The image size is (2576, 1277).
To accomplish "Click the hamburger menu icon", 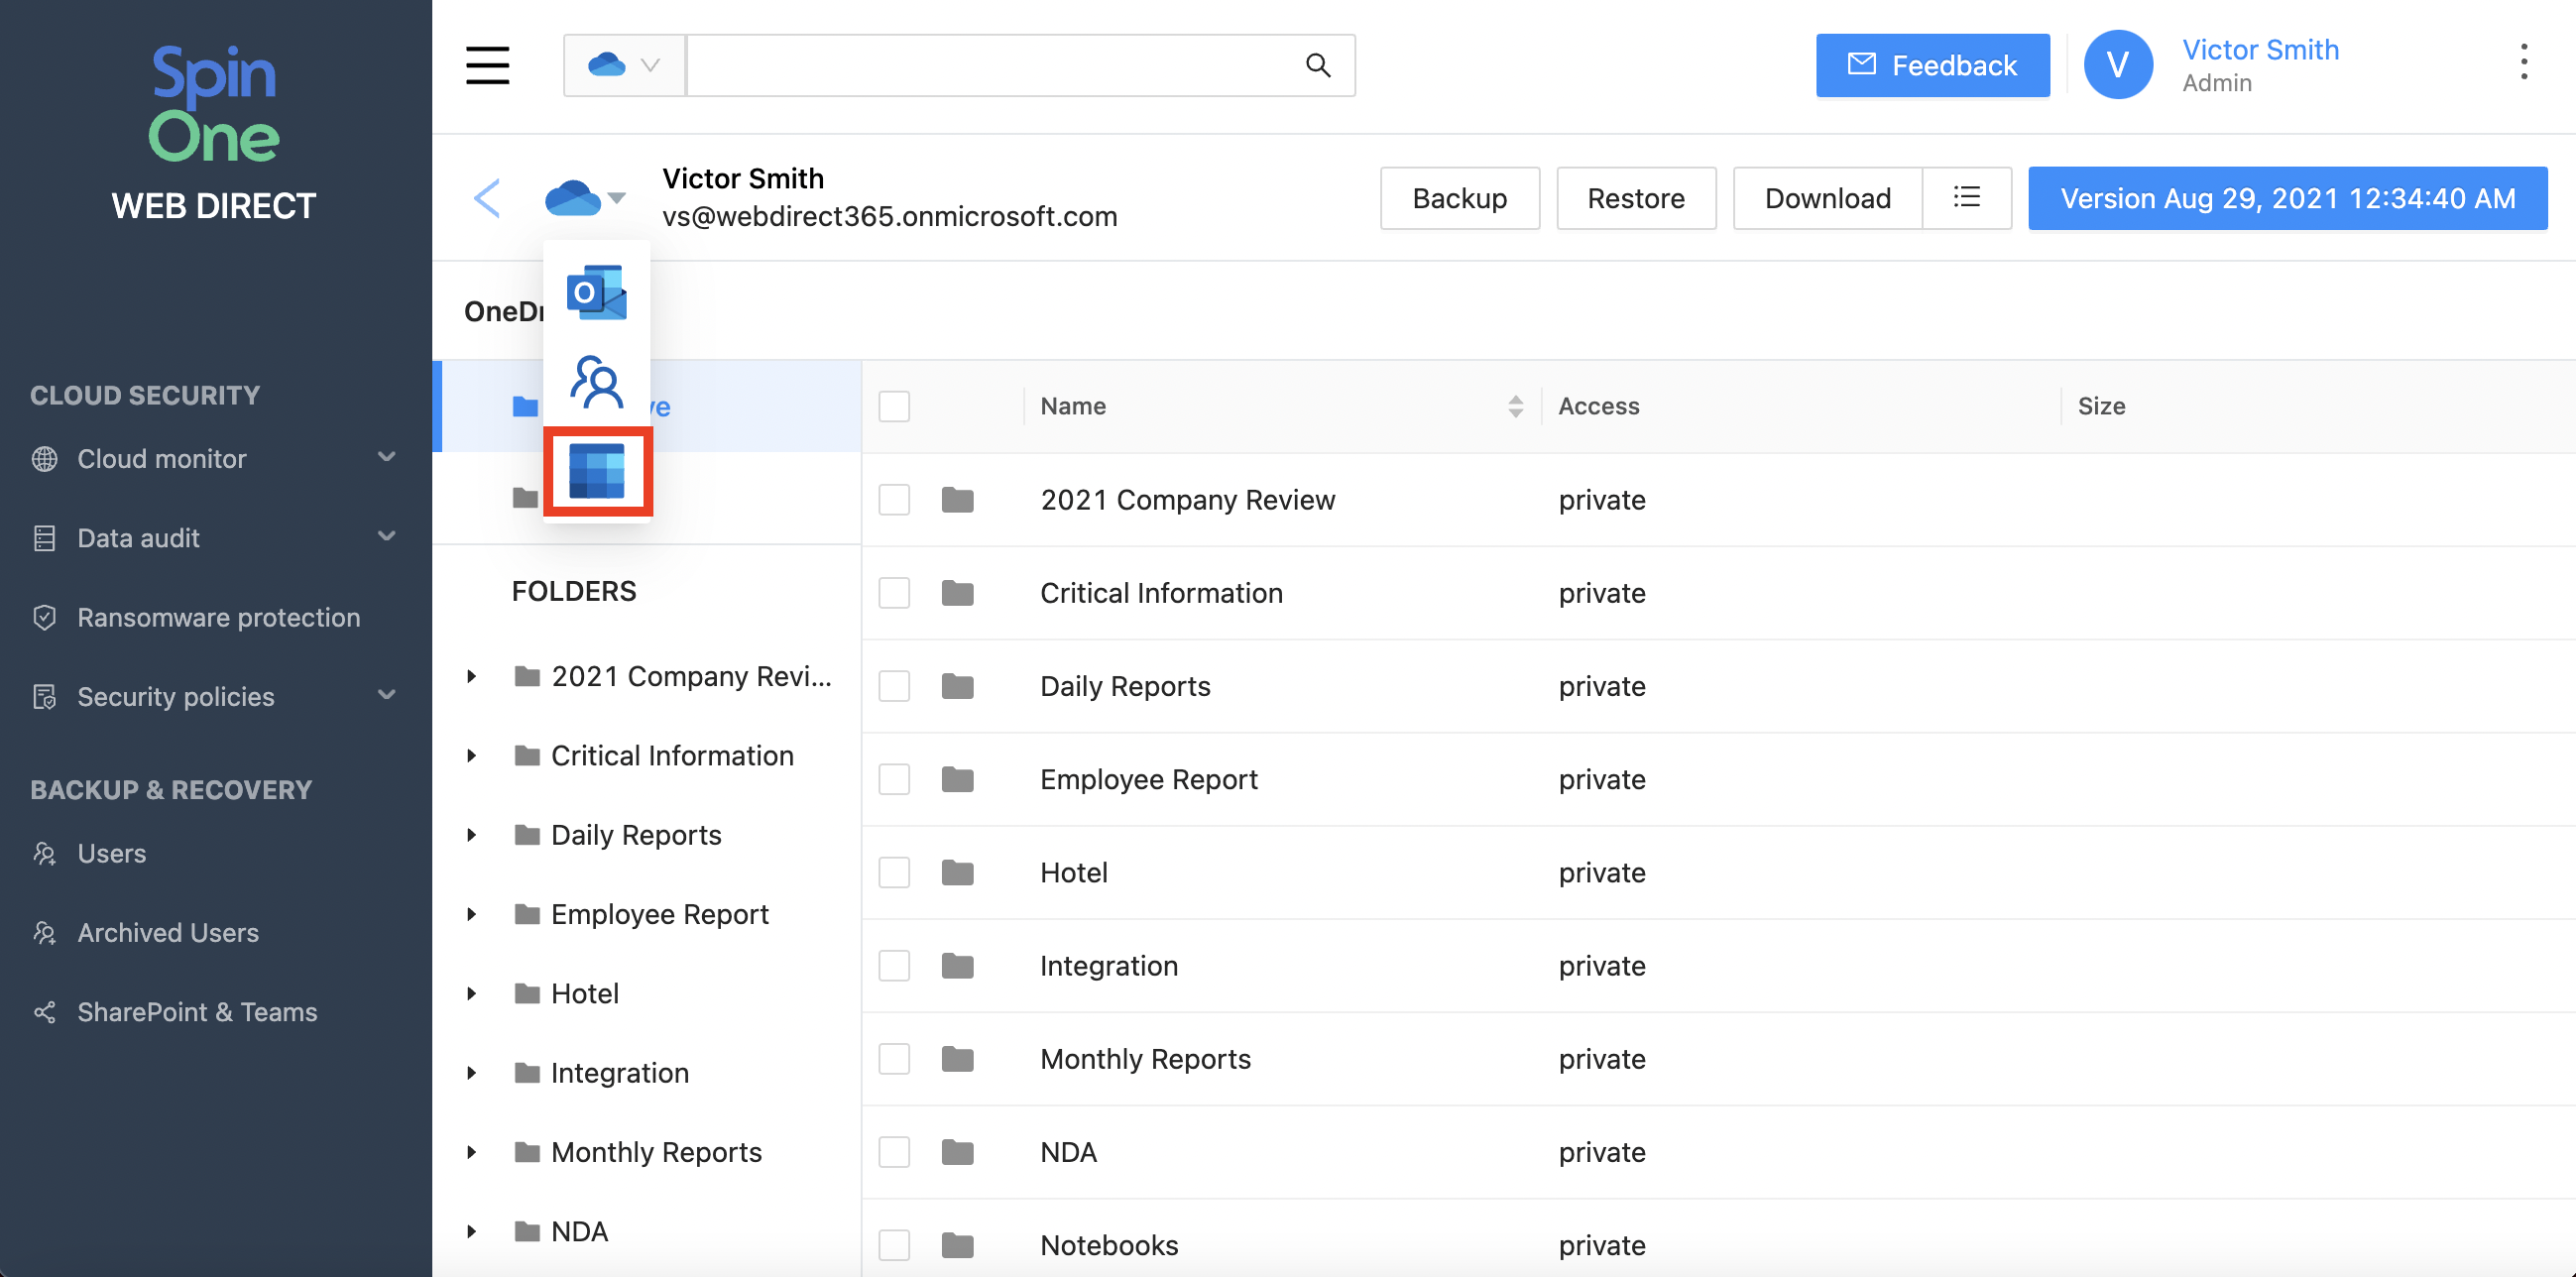I will point(487,65).
